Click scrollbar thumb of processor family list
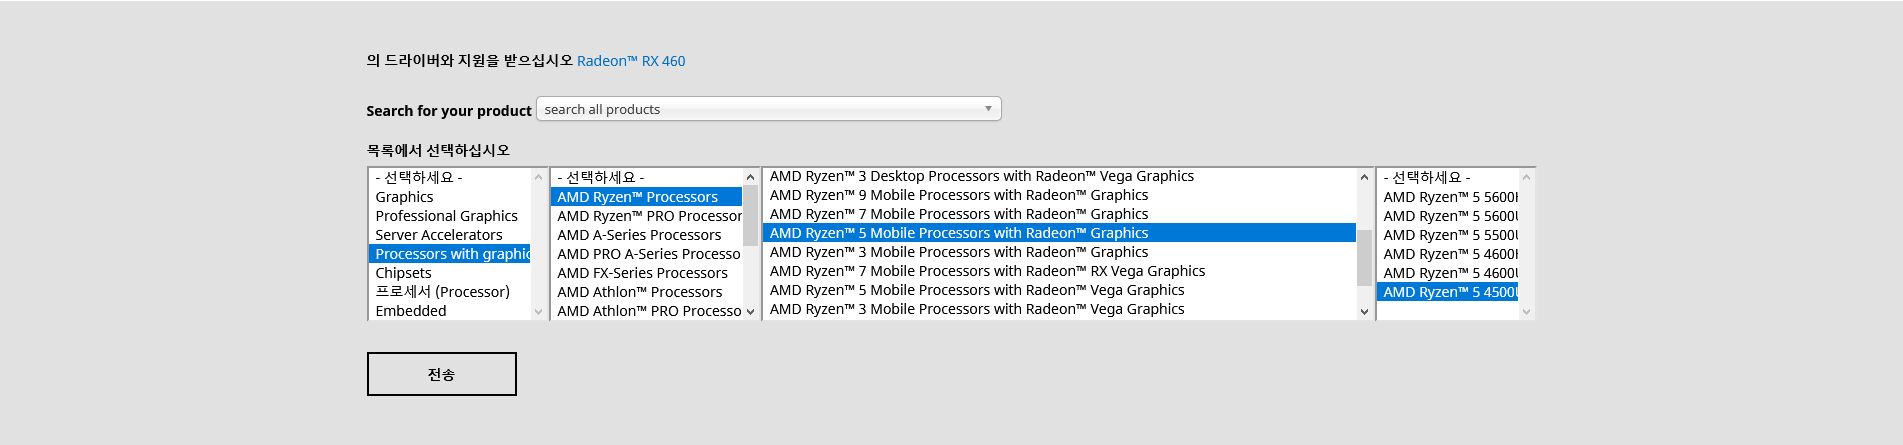Screen dimensions: 1903x445 [751, 216]
